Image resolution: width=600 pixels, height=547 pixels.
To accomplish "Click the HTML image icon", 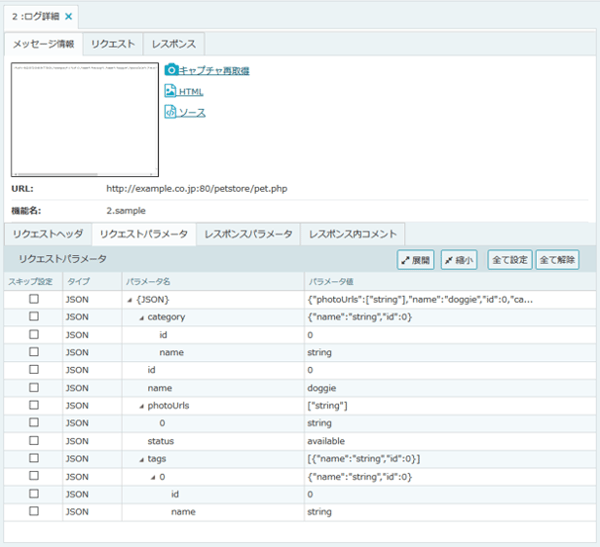I will (x=170, y=91).
